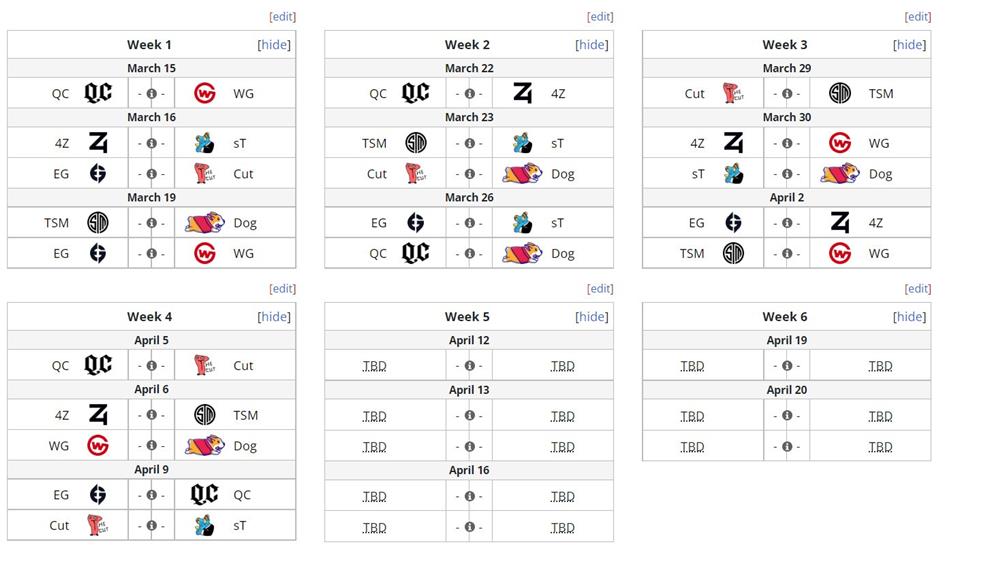Click edit link above Week 1 table
This screenshot has height=561, width=1000.
283,17
